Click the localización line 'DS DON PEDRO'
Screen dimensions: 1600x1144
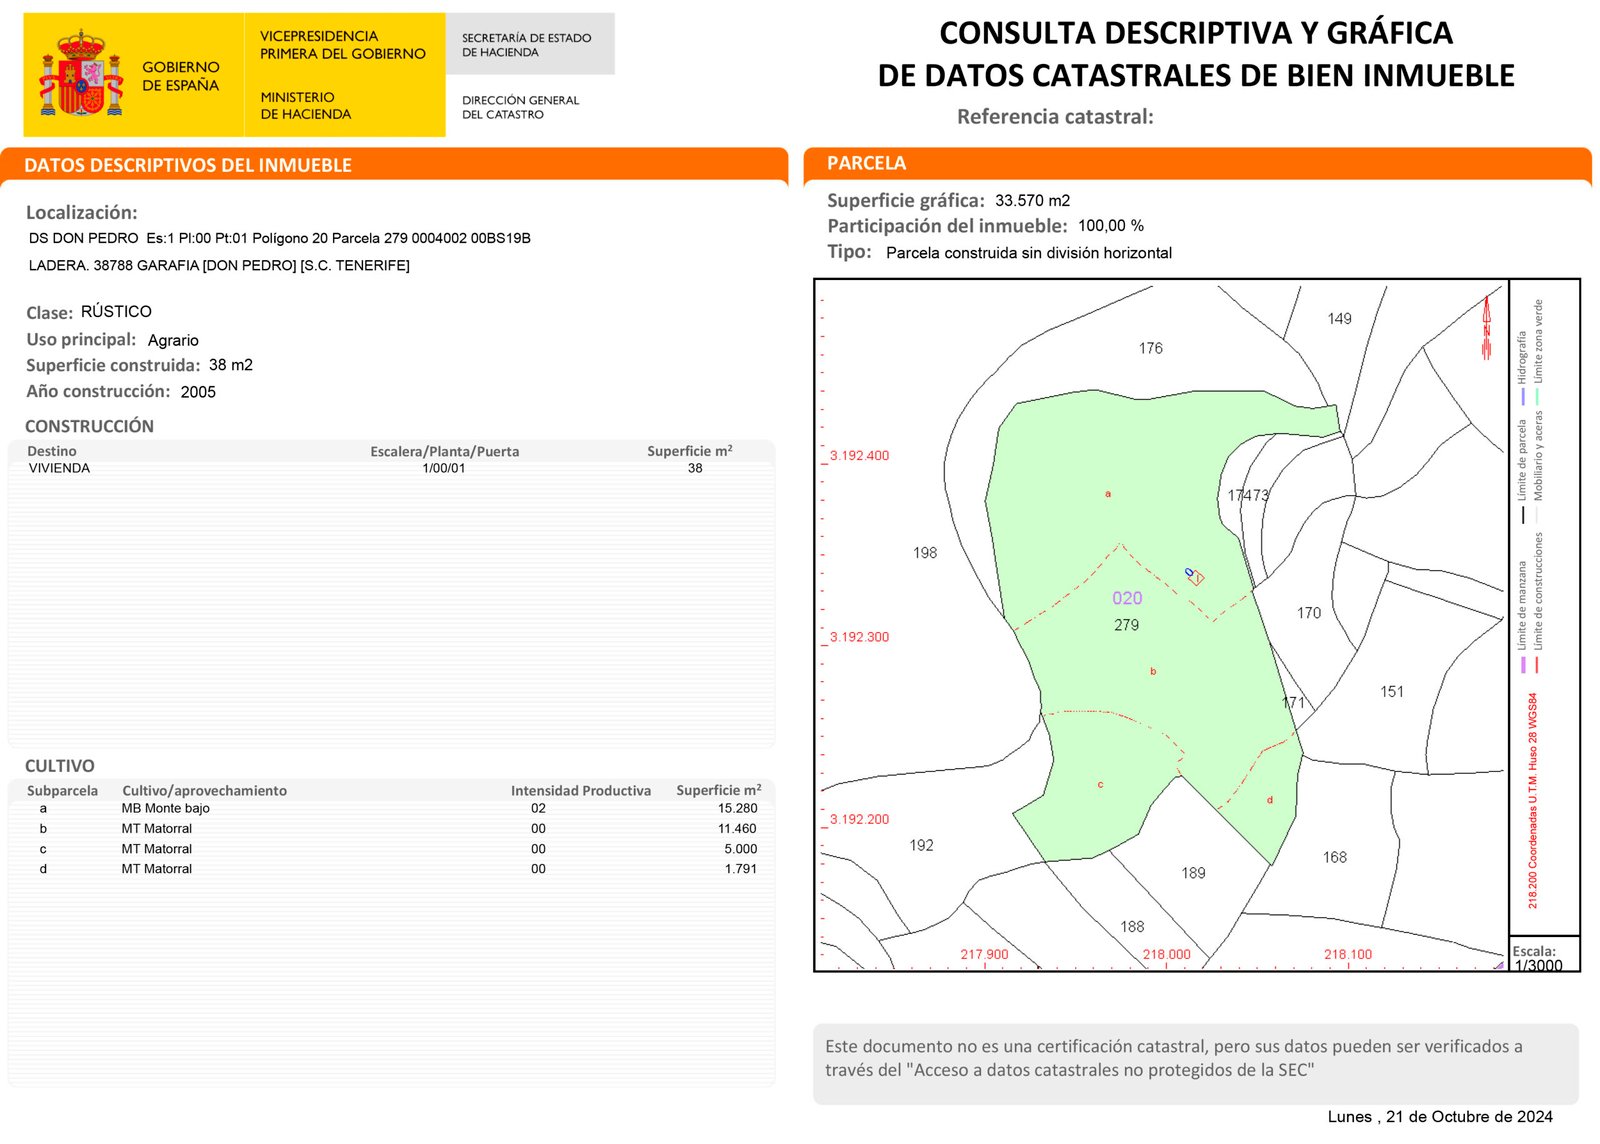pos(280,238)
